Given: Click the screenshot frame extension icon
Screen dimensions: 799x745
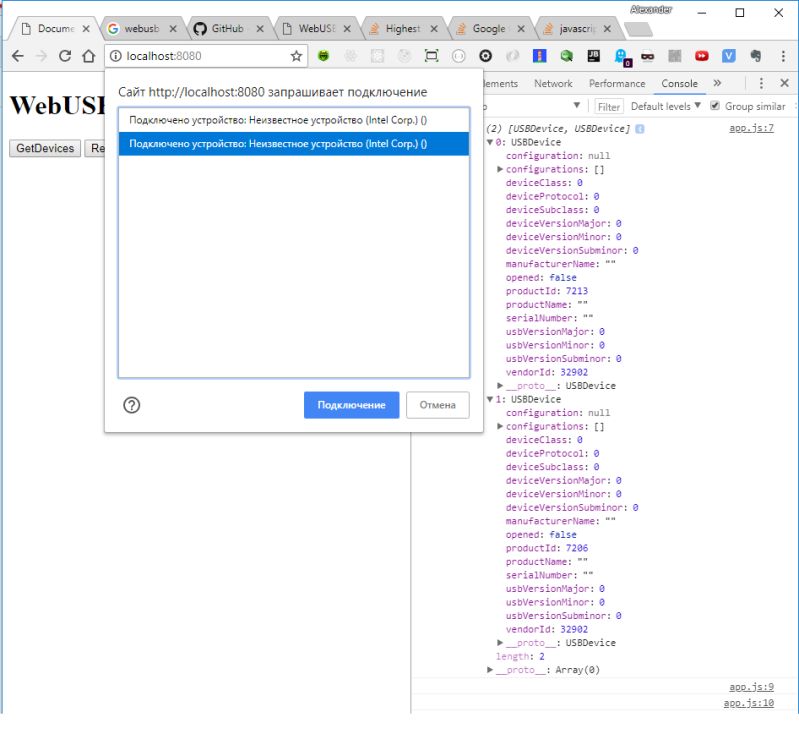Looking at the screenshot, I should [x=432, y=56].
